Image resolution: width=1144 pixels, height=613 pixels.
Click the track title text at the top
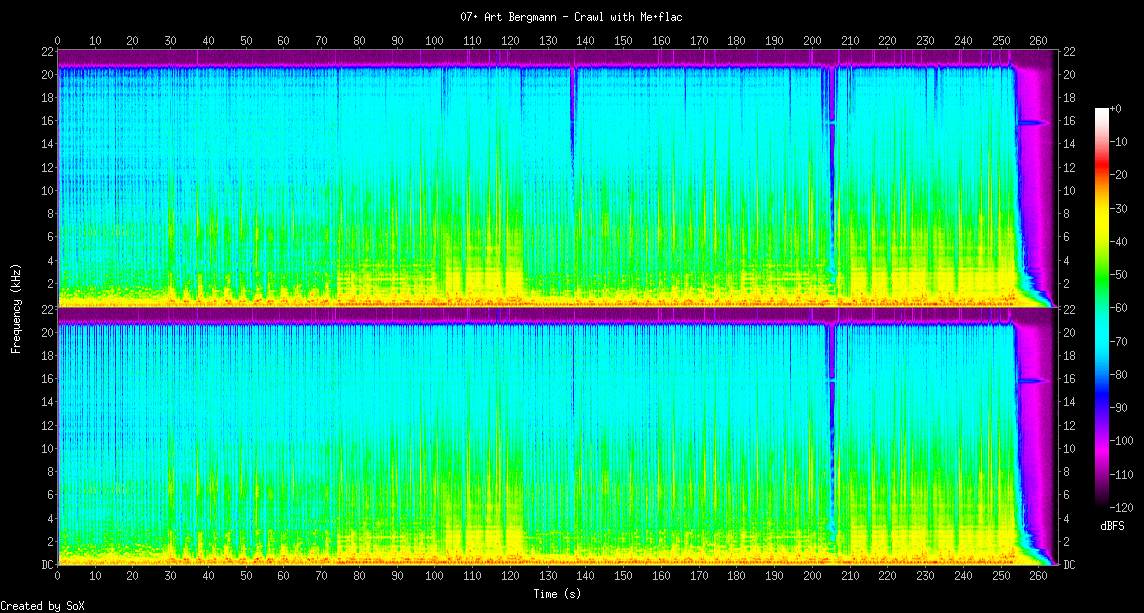(571, 17)
